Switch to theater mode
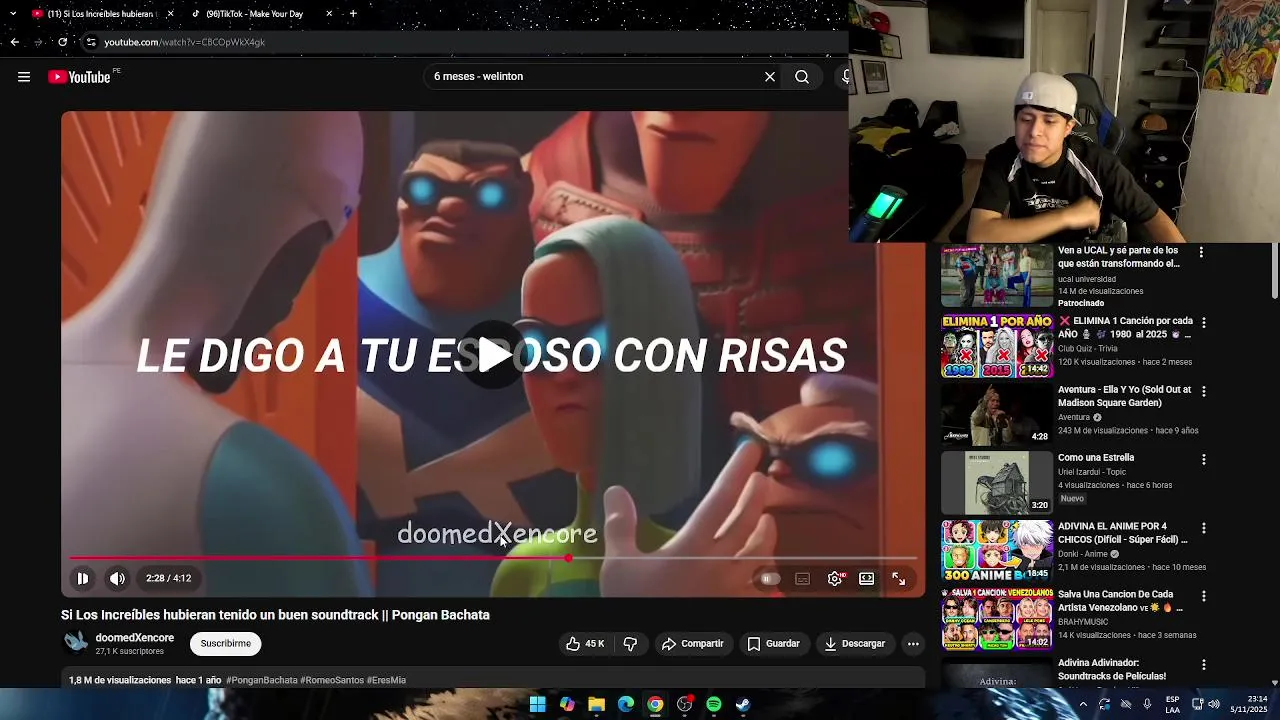 pos(867,578)
